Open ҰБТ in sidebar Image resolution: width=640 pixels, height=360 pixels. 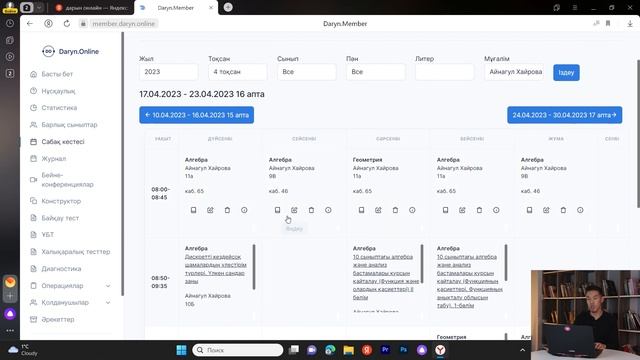[47, 235]
